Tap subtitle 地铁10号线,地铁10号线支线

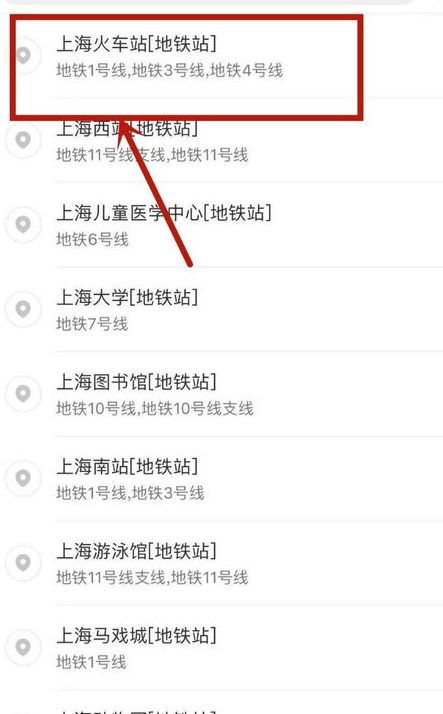155,408
